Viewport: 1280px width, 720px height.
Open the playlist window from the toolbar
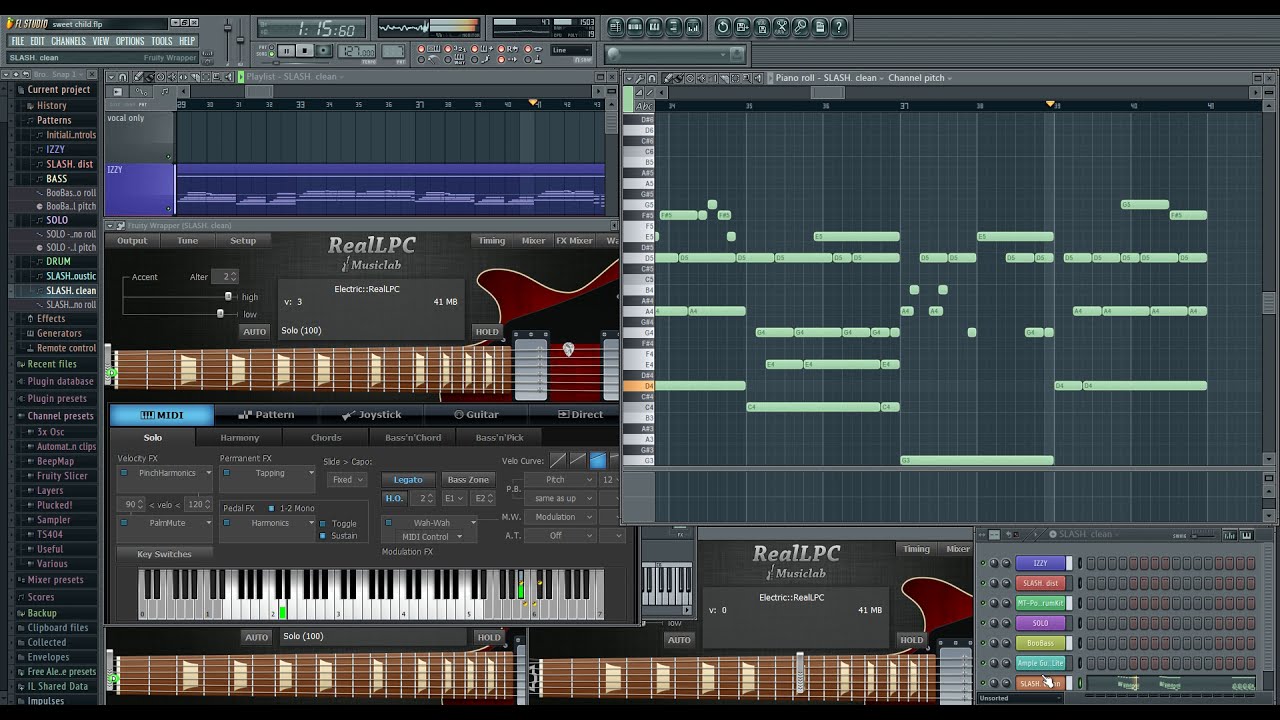(616, 27)
